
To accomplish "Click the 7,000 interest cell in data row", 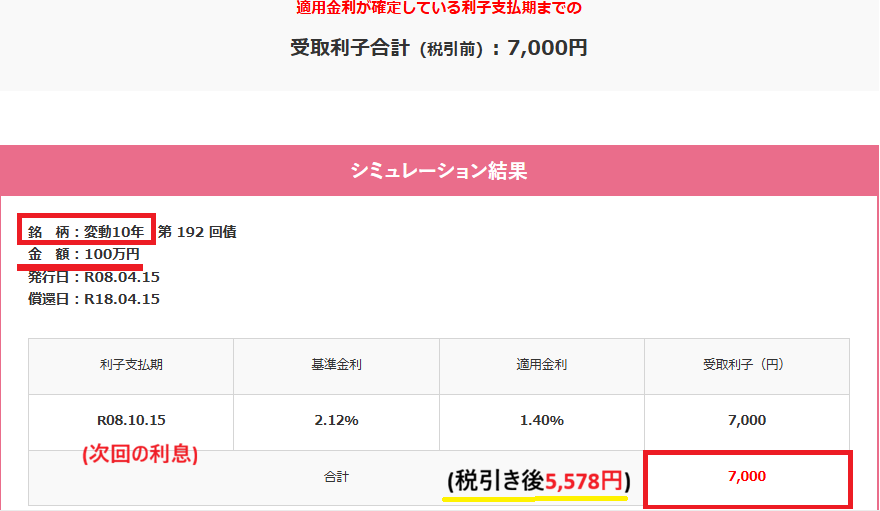I will pyautogui.click(x=746, y=420).
